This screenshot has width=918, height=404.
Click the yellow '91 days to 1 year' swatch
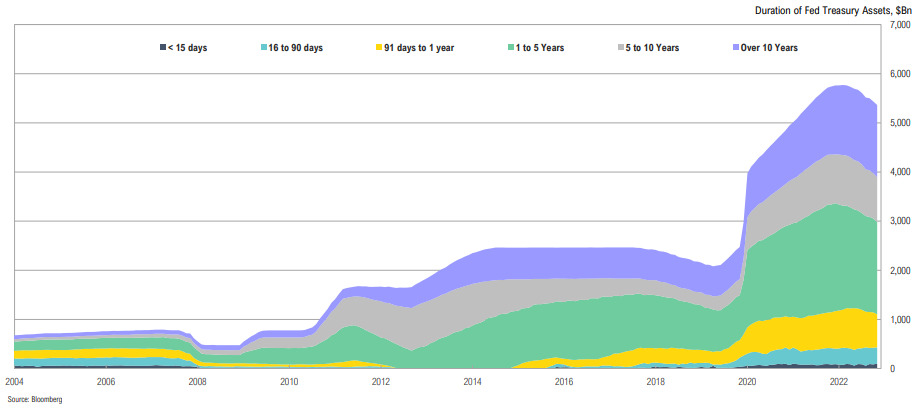(379, 48)
